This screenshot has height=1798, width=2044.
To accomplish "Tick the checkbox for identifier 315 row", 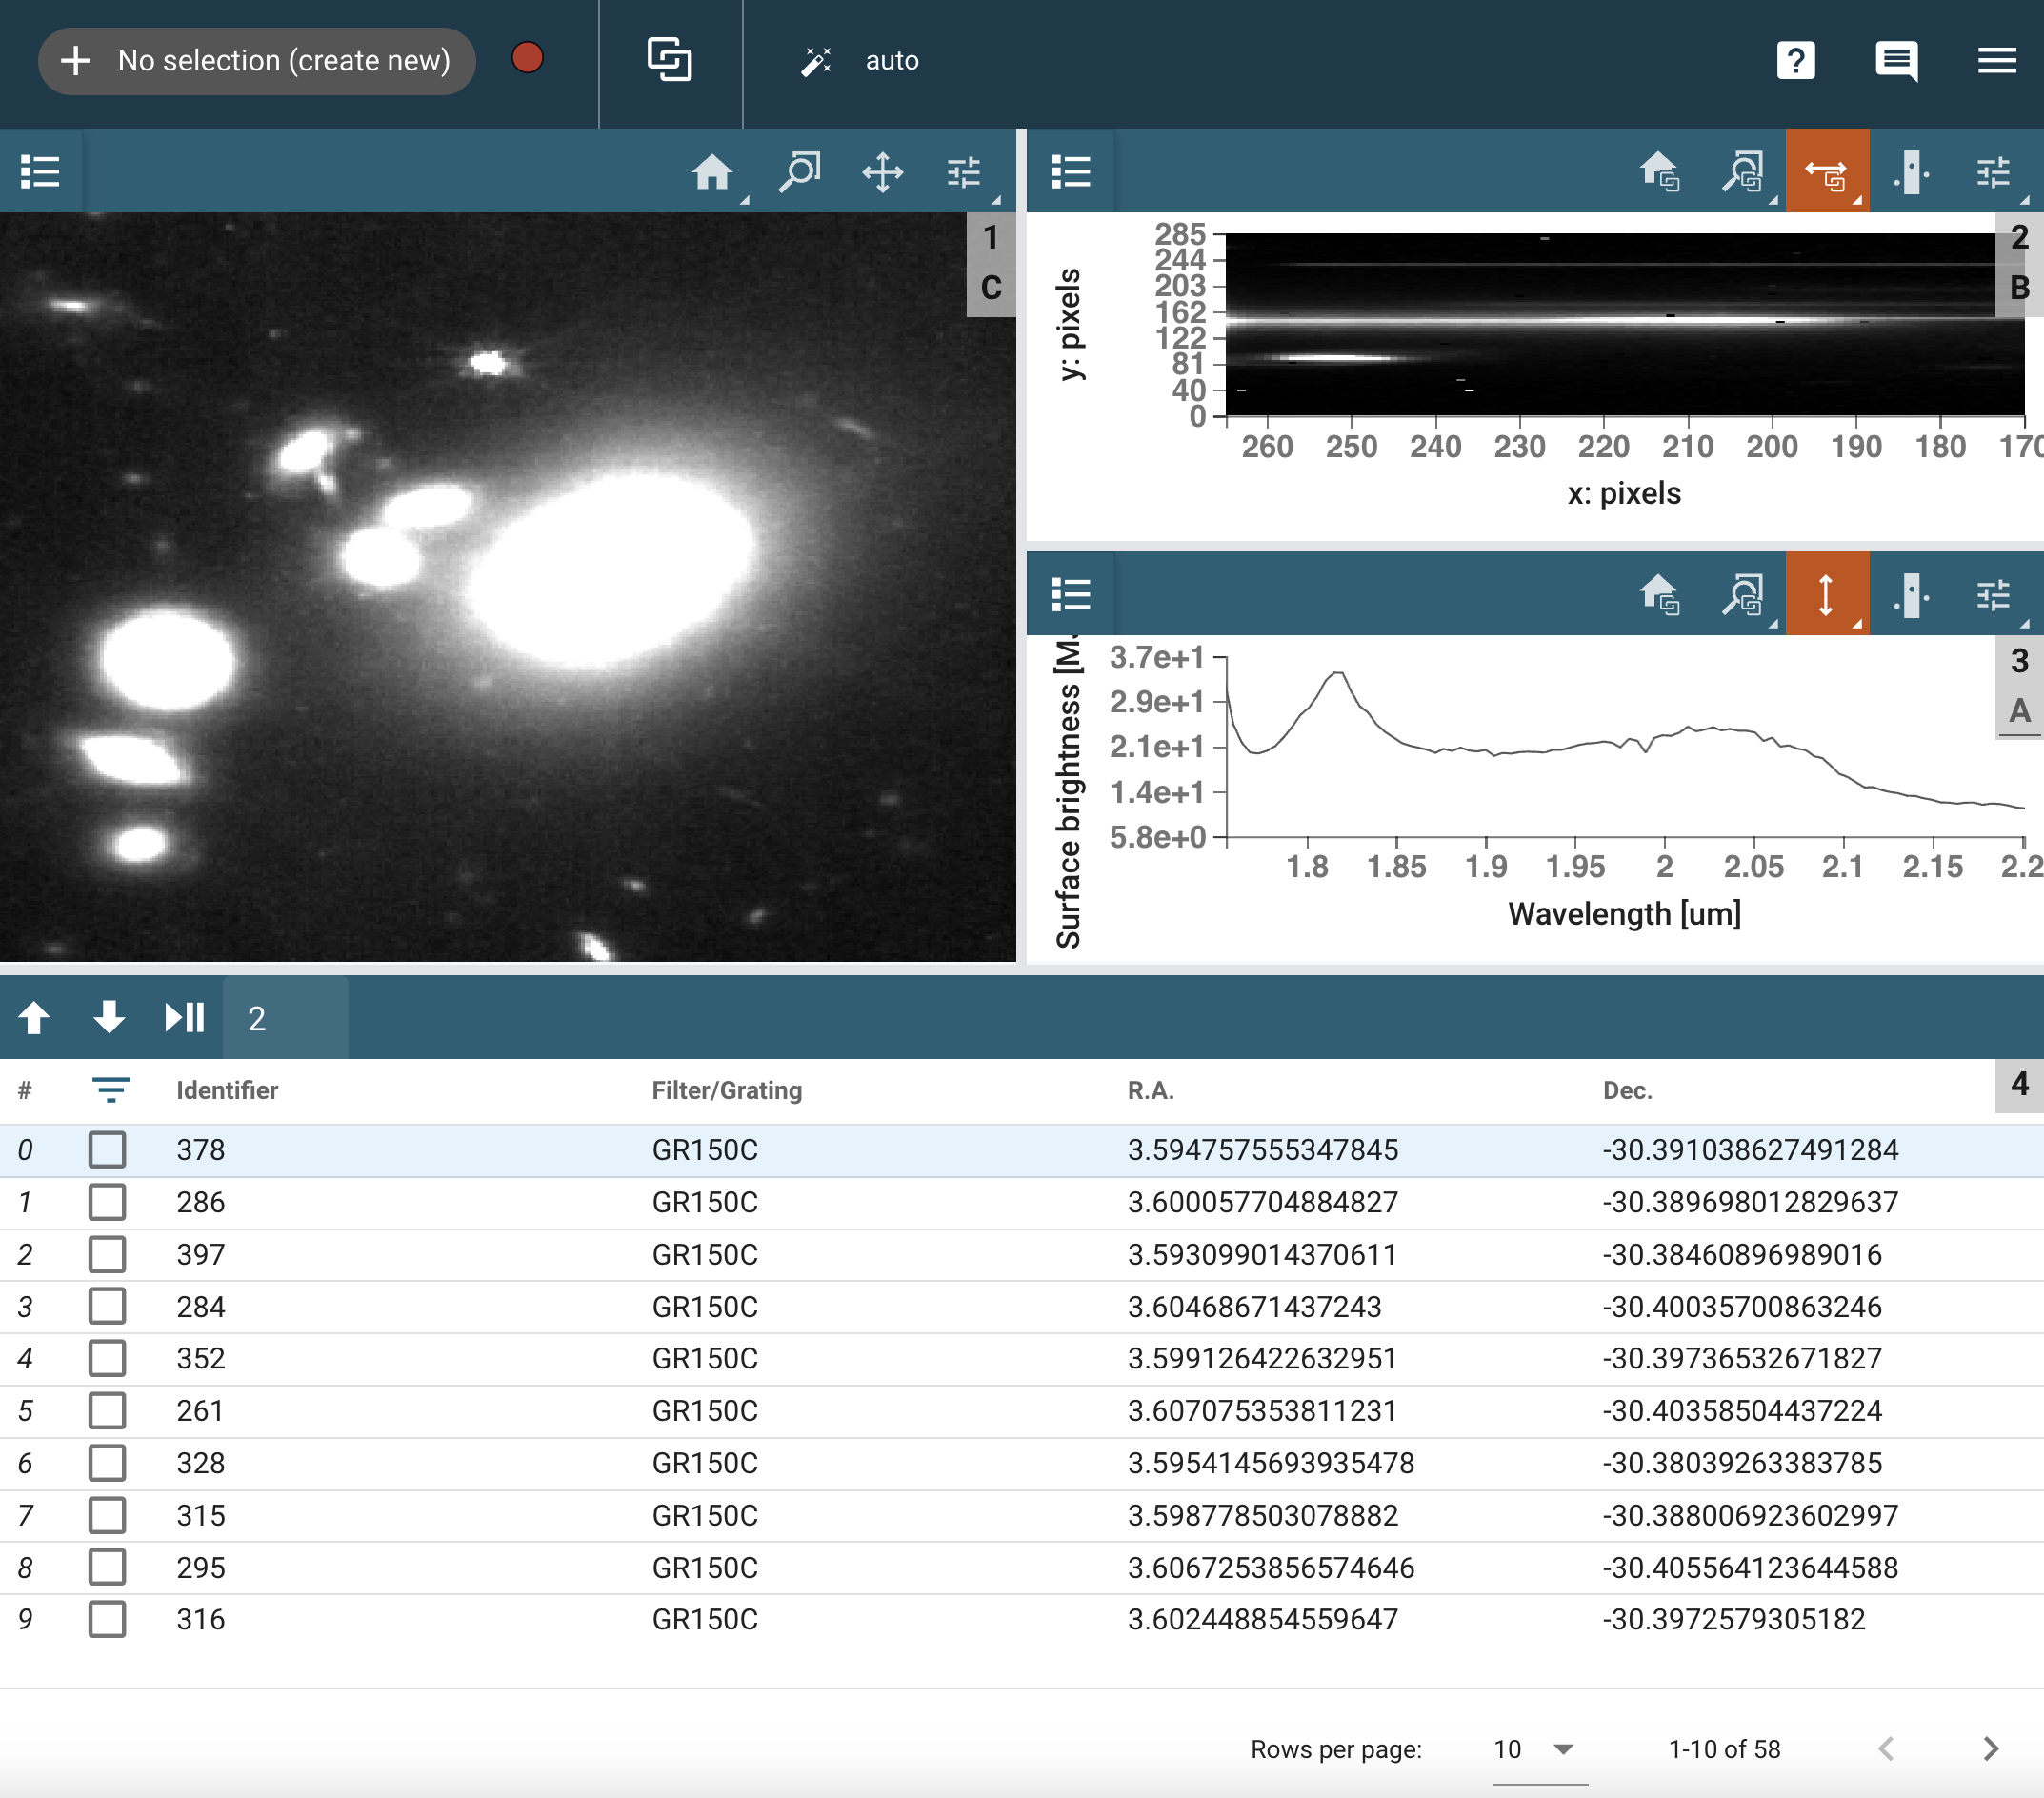I will point(107,1515).
